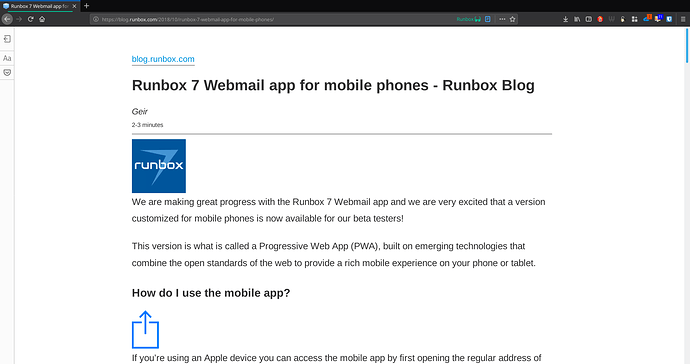Open the blog.runbox.com link
Screen dimensions: 690x364
coord(163,59)
